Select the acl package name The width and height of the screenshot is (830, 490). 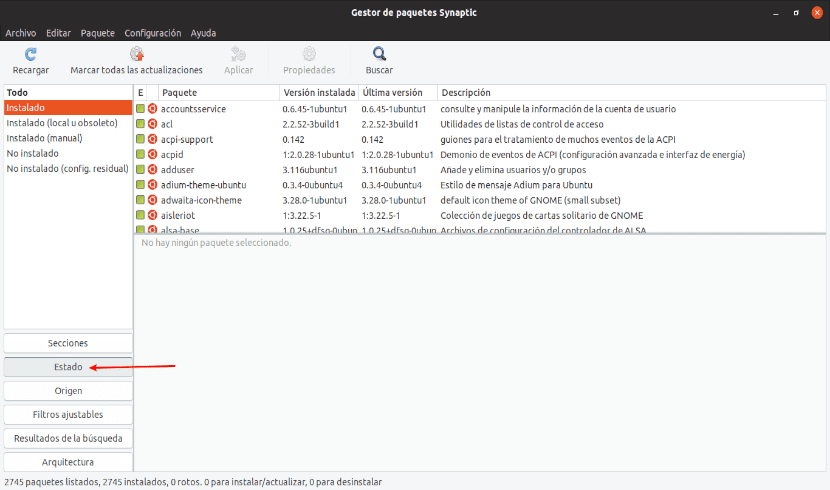pyautogui.click(x=167, y=124)
